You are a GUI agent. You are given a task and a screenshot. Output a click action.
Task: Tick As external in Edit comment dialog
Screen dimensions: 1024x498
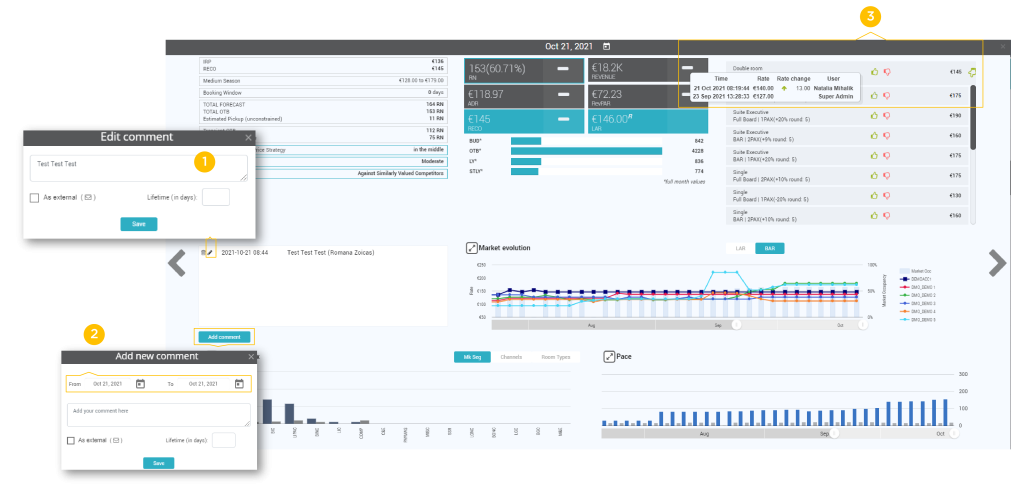35,198
